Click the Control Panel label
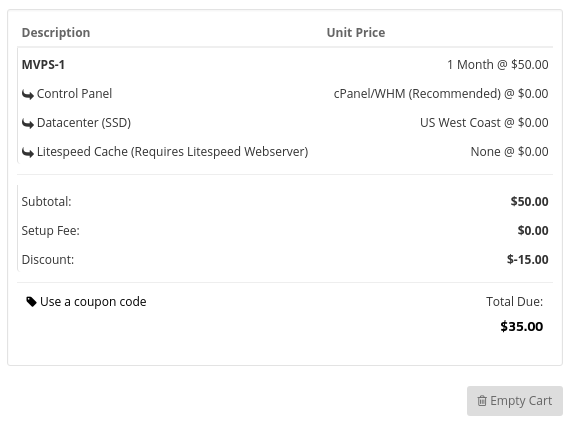 tap(74, 94)
